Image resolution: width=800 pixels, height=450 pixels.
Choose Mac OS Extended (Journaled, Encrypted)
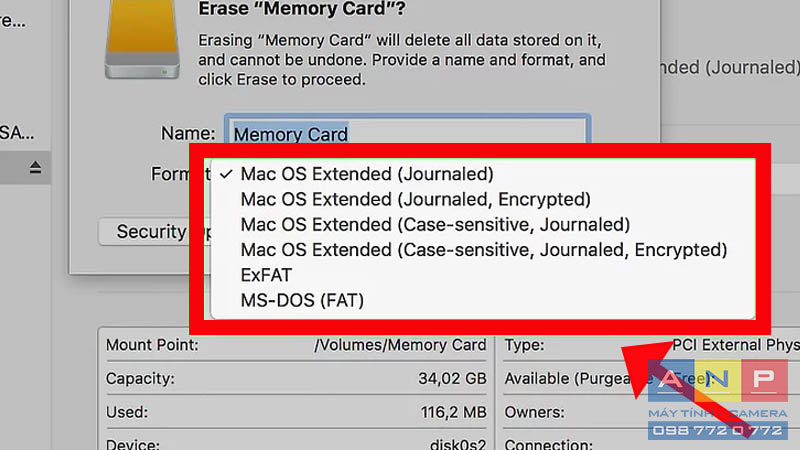415,199
